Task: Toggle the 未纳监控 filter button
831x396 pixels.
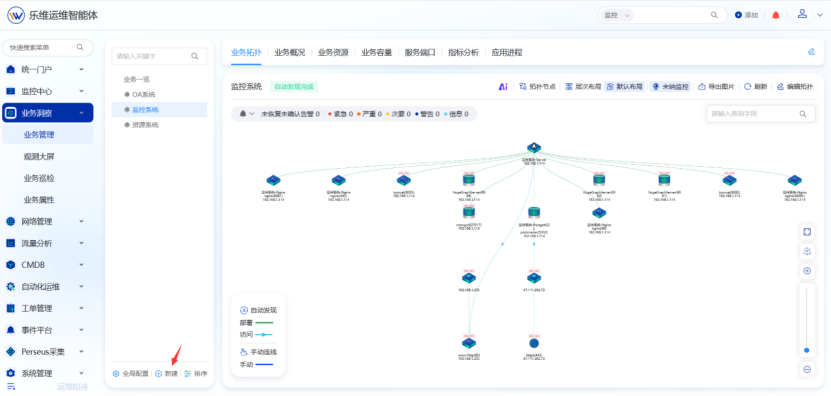Action: [x=670, y=86]
